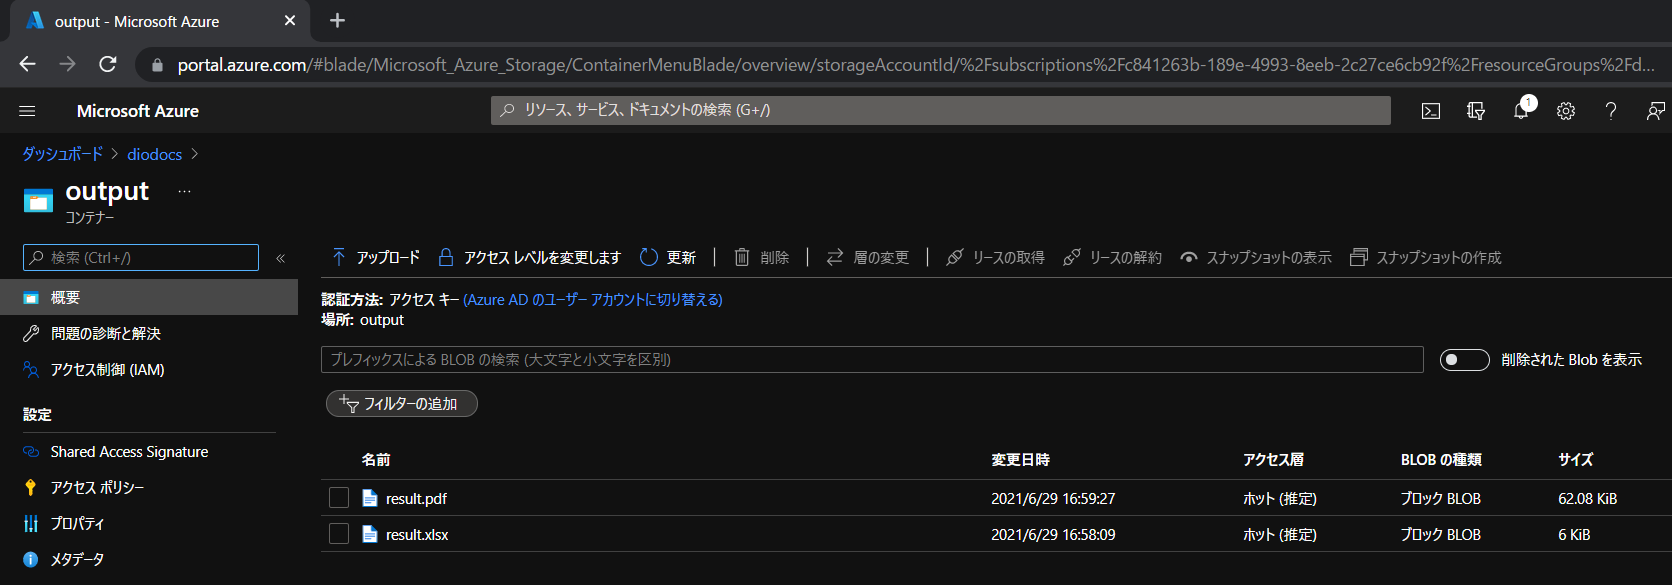Sort by BLOB type (BLOB の種類) column
Viewport: 1672px width, 585px height.
click(x=1441, y=460)
